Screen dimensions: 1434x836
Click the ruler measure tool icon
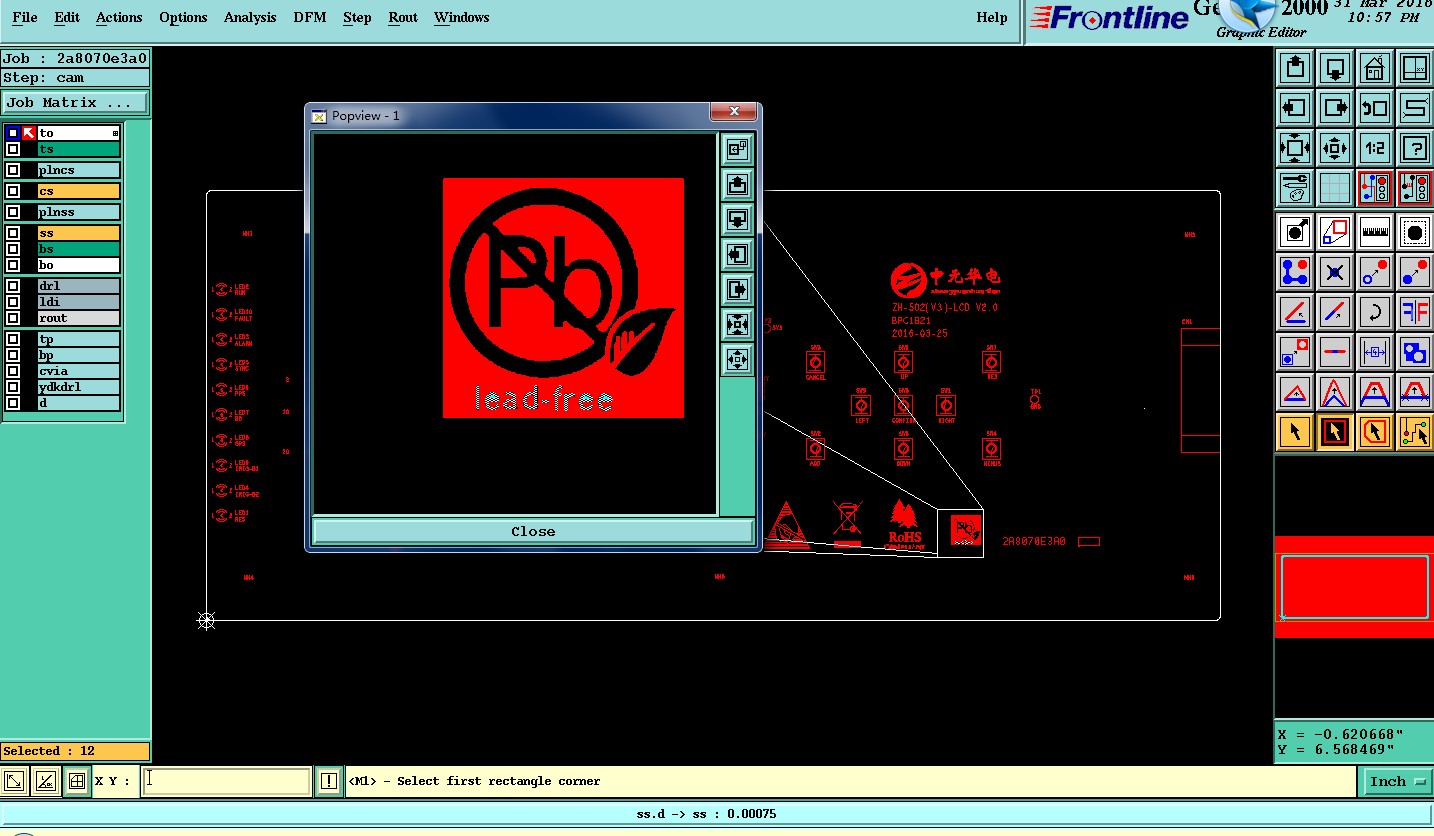1375,232
